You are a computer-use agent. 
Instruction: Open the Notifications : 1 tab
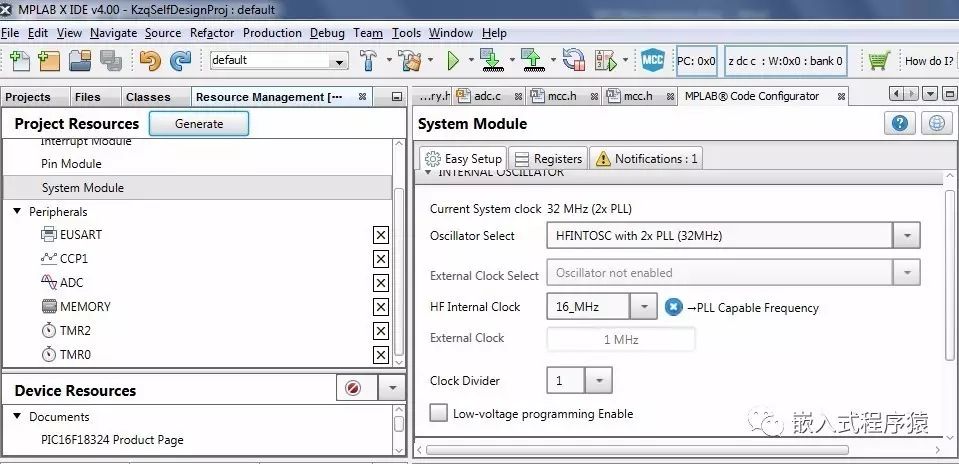click(646, 158)
